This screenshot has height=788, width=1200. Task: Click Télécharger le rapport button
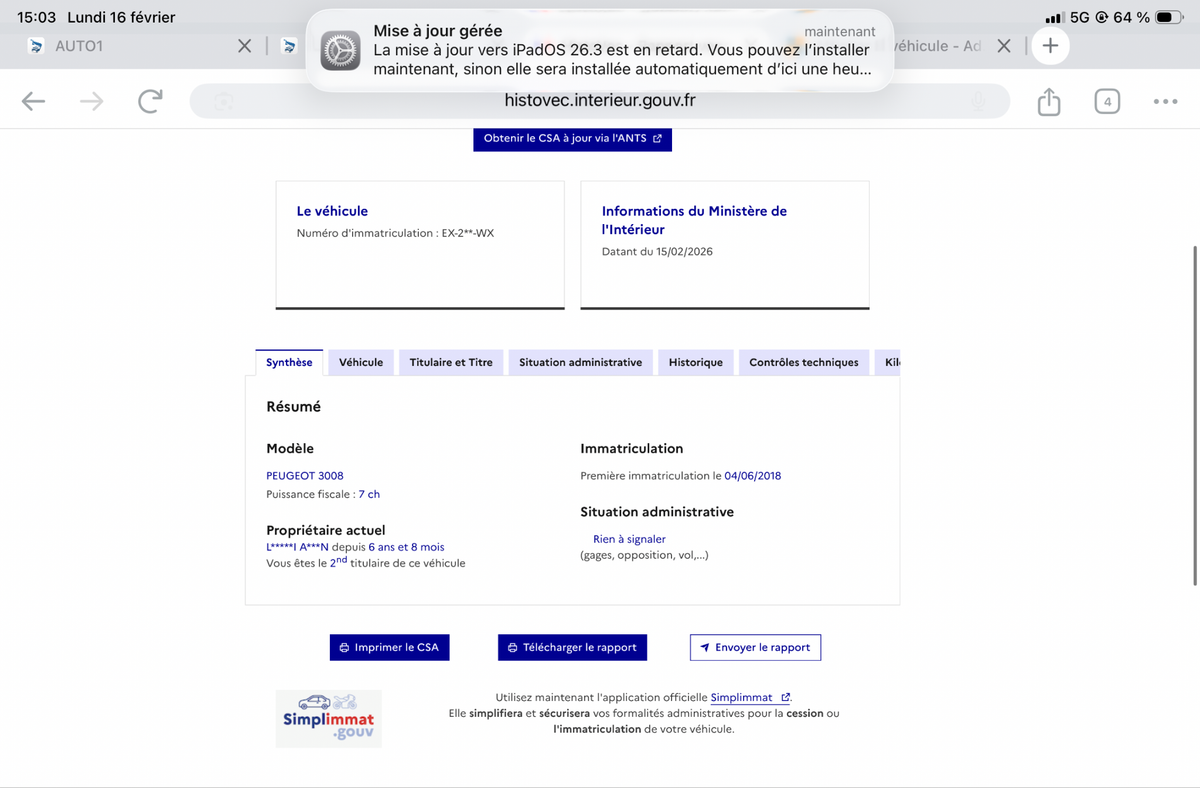[573, 647]
